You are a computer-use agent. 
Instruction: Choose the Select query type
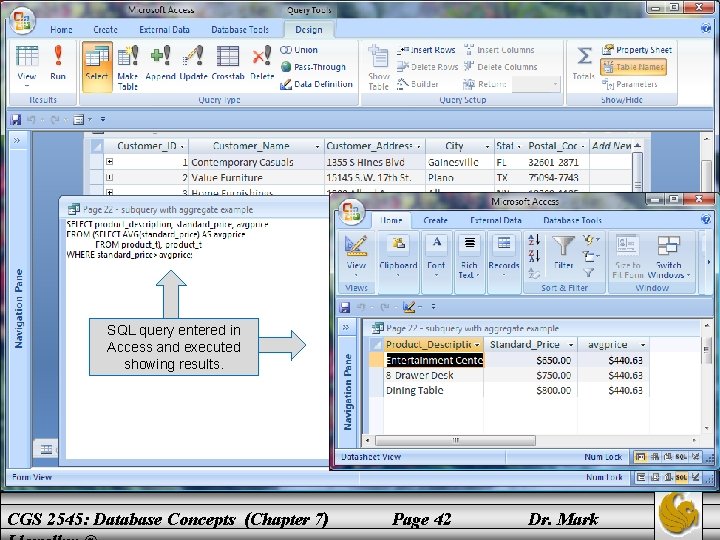pos(97,67)
